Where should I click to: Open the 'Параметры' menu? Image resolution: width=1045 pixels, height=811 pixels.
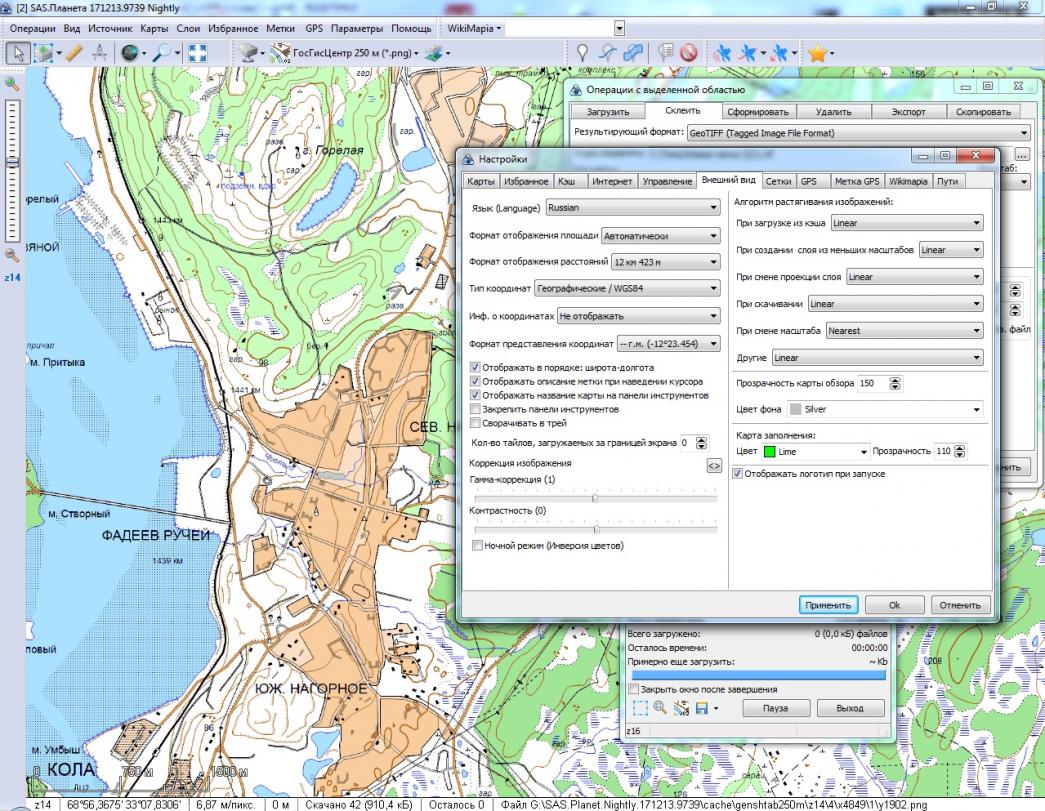[357, 29]
